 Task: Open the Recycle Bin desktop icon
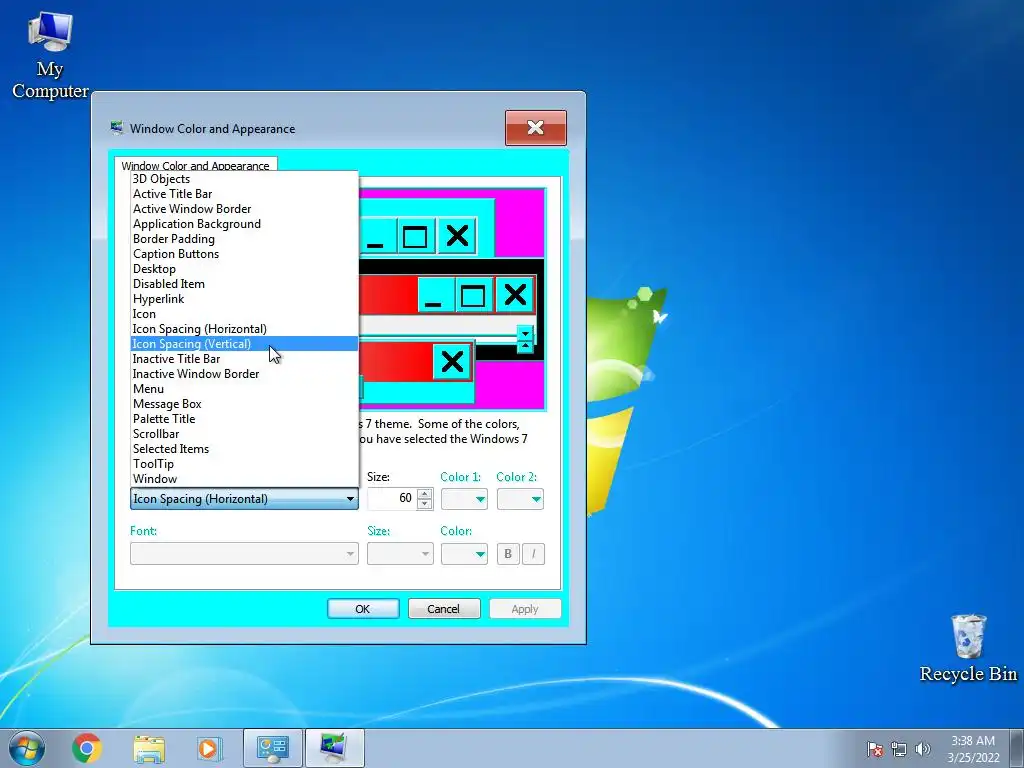pos(968,648)
